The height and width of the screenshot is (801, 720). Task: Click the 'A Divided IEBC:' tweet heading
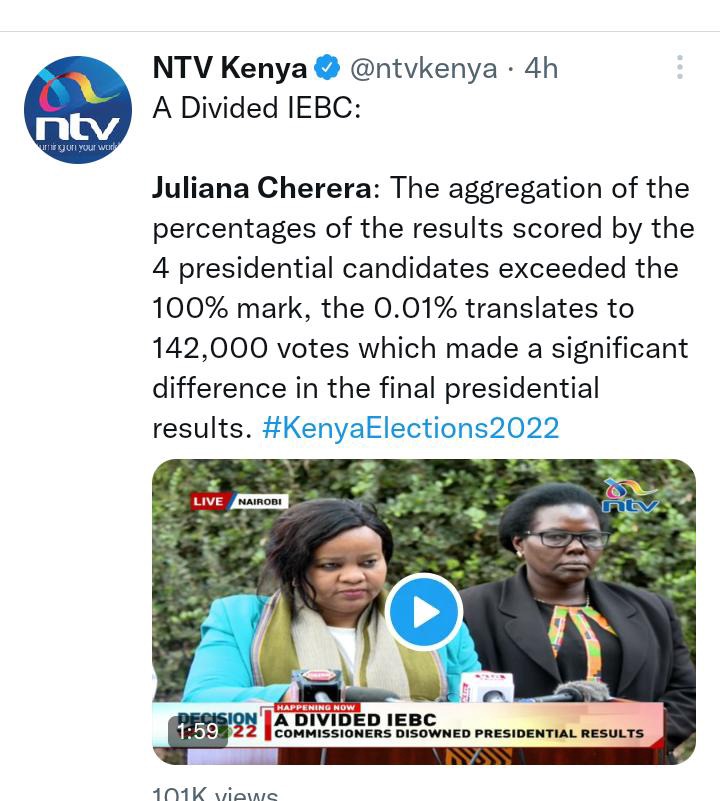(x=257, y=108)
